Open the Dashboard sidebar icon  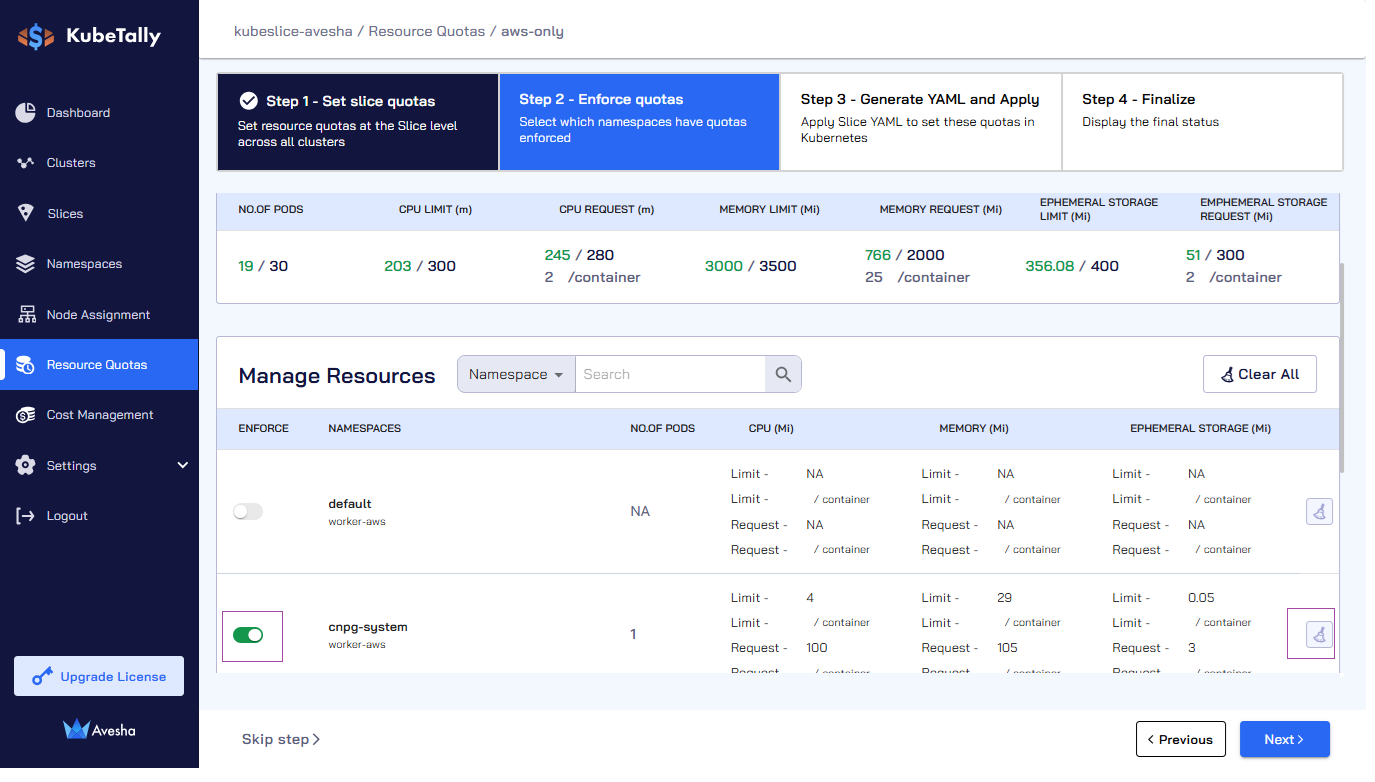click(x=26, y=113)
